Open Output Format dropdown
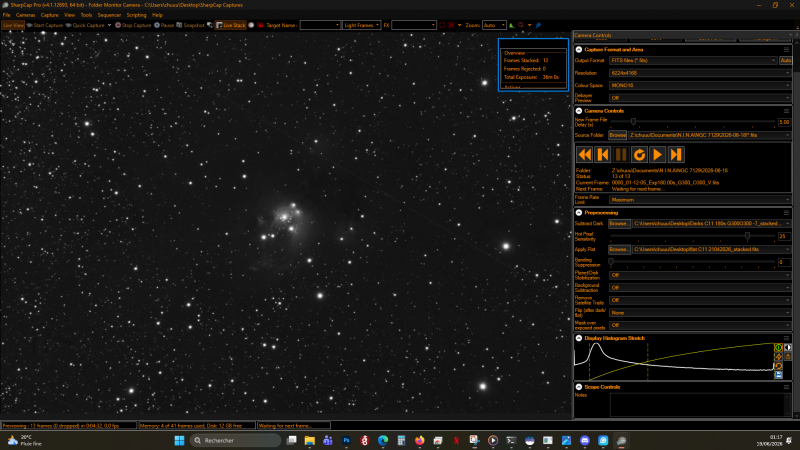This screenshot has height=450, width=800. pos(693,60)
